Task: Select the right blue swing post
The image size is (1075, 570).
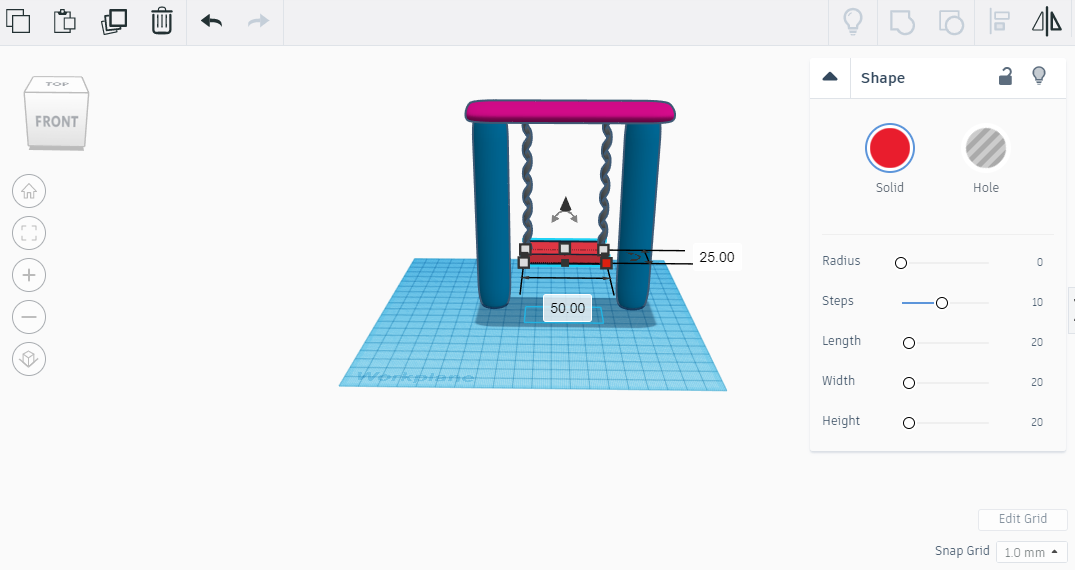Action: pos(639,214)
